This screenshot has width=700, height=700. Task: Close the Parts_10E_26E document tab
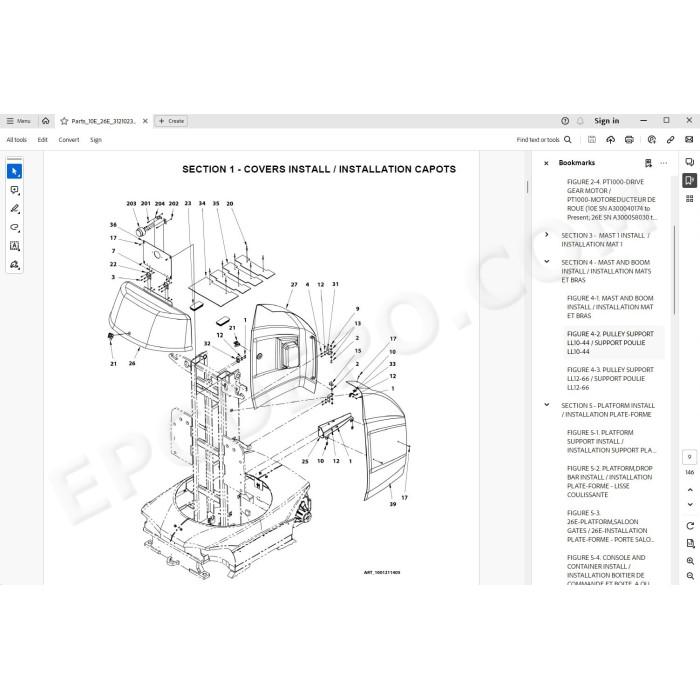(145, 121)
